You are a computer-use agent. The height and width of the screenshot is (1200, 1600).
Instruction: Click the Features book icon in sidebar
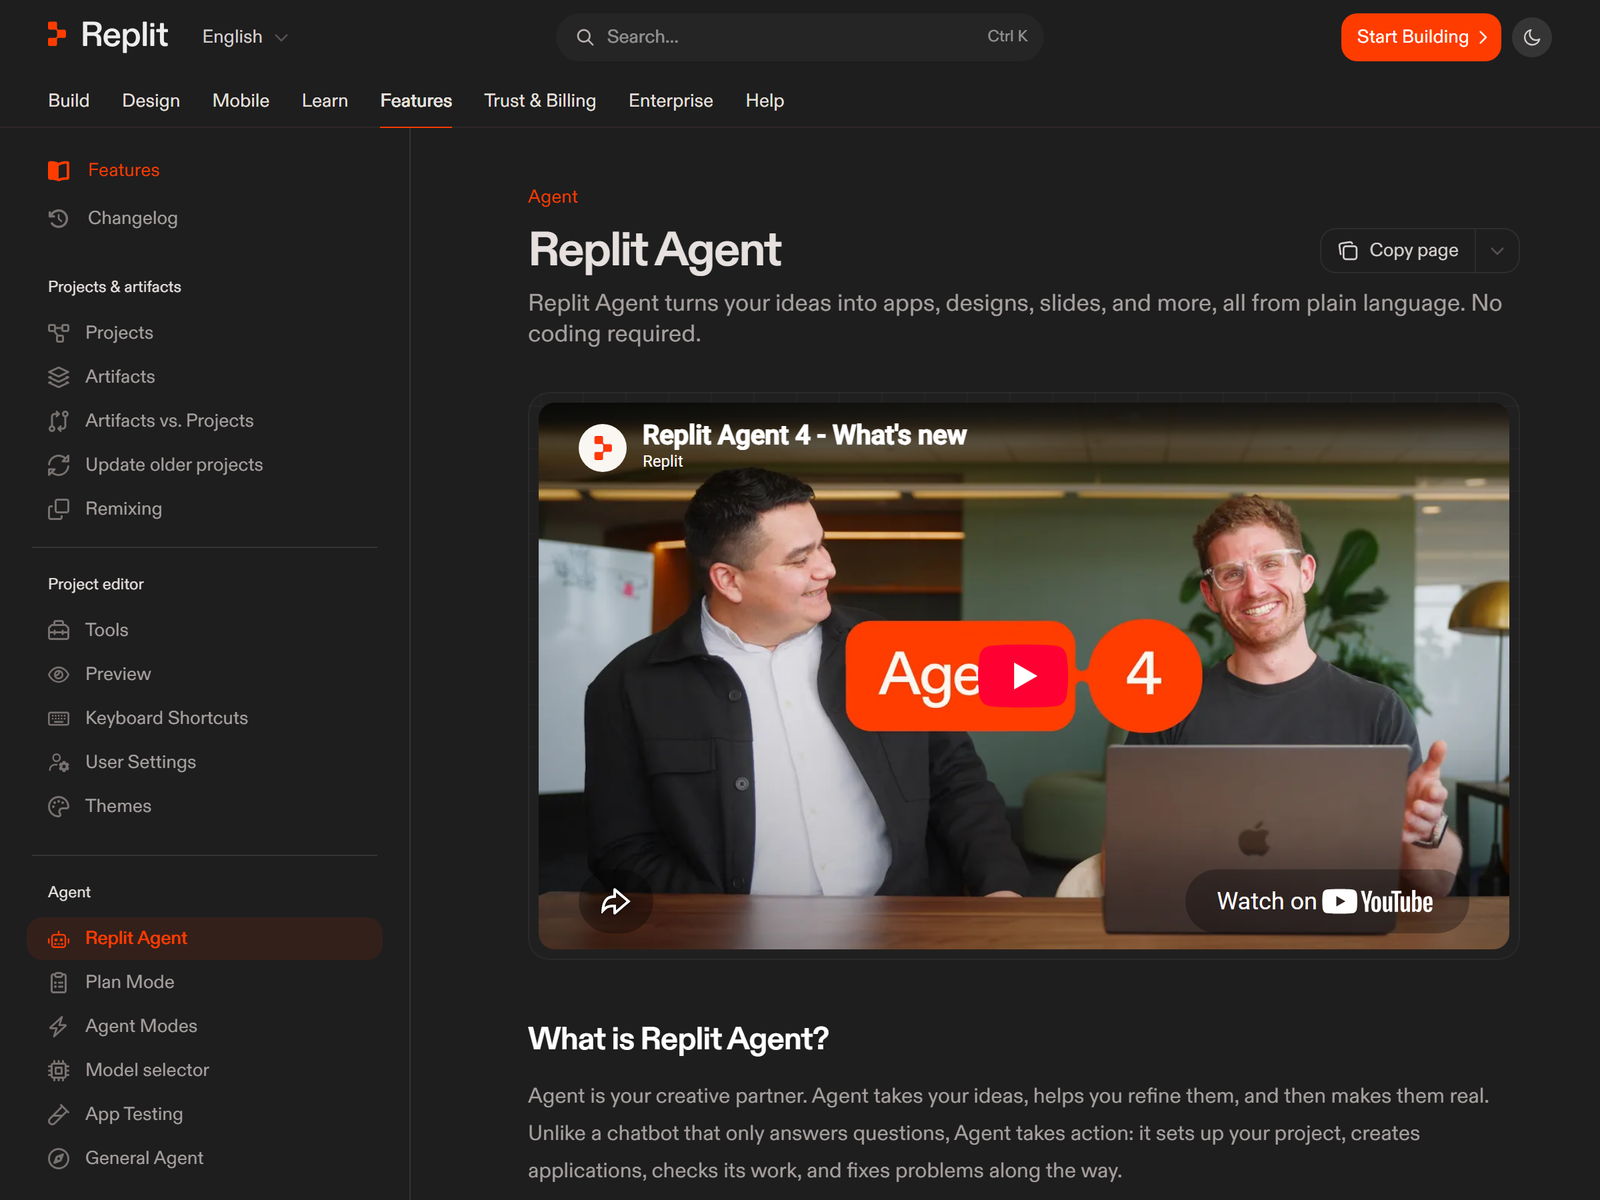coord(59,171)
